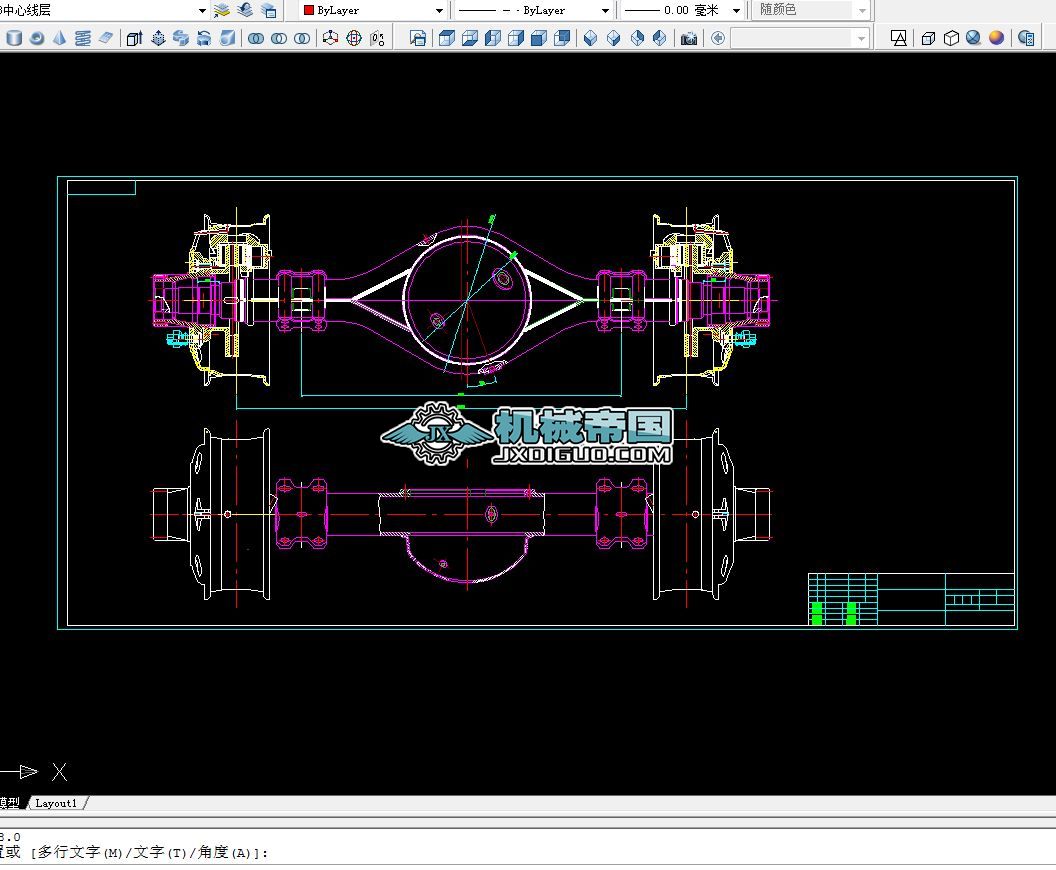Select the orange realistic shading sphere
The height and width of the screenshot is (870, 1056).
(996, 38)
